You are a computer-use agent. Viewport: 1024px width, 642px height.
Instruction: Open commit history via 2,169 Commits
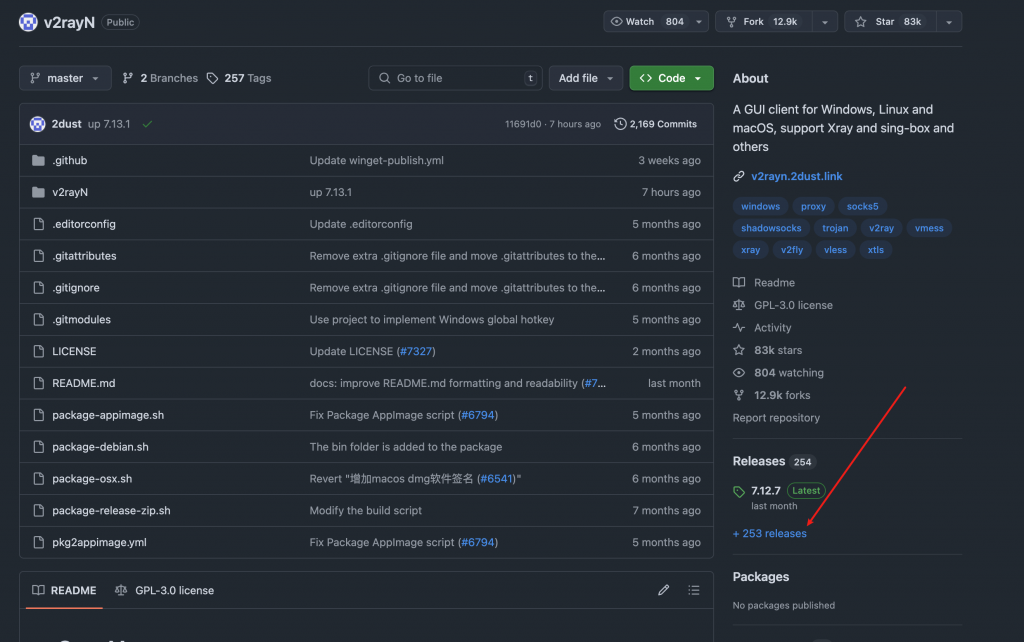click(x=655, y=124)
